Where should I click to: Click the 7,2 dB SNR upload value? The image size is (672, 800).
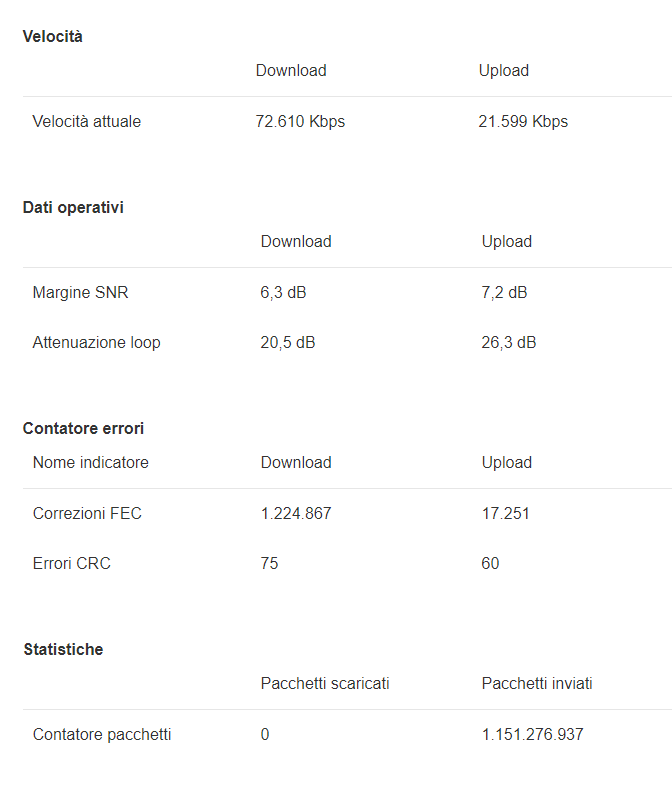[504, 293]
